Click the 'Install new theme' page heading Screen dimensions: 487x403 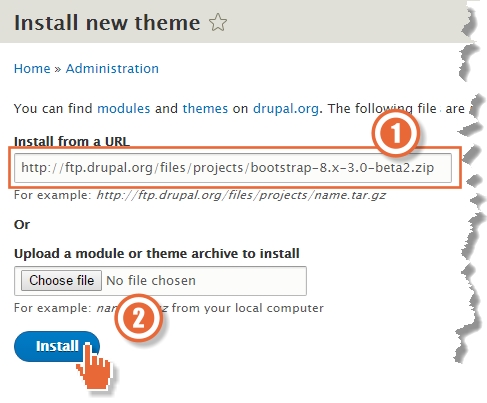pyautogui.click(x=107, y=23)
